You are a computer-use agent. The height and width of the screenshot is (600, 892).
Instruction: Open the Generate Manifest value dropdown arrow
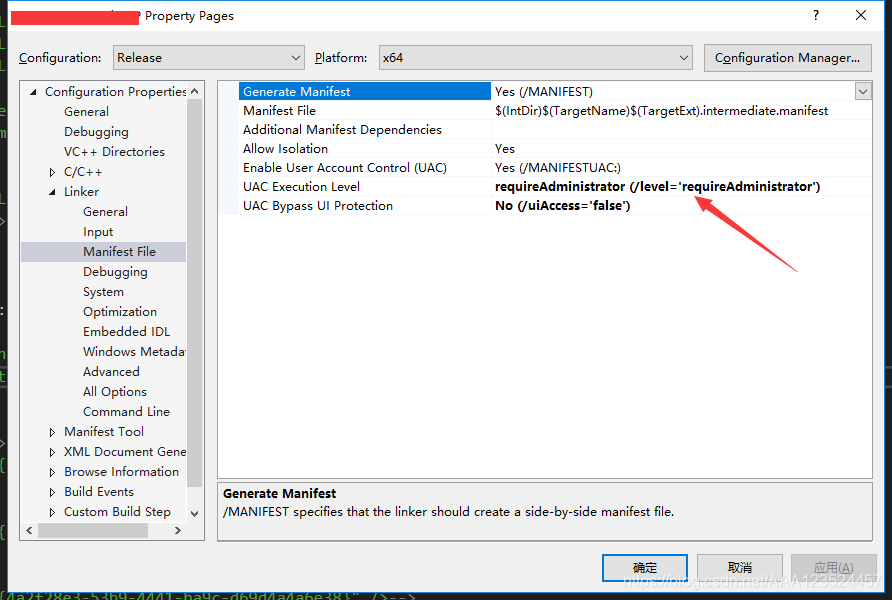click(863, 92)
